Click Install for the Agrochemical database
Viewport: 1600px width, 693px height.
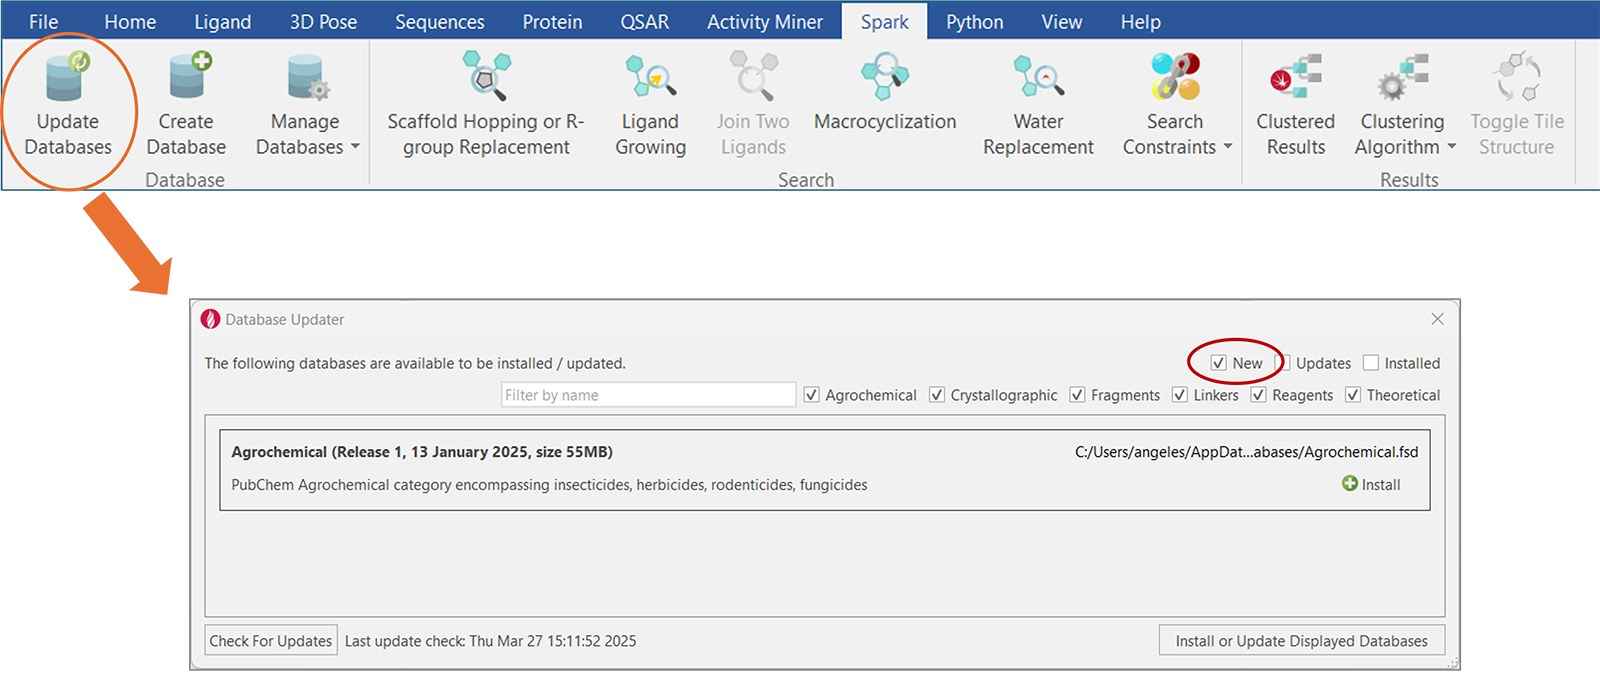click(x=1371, y=484)
